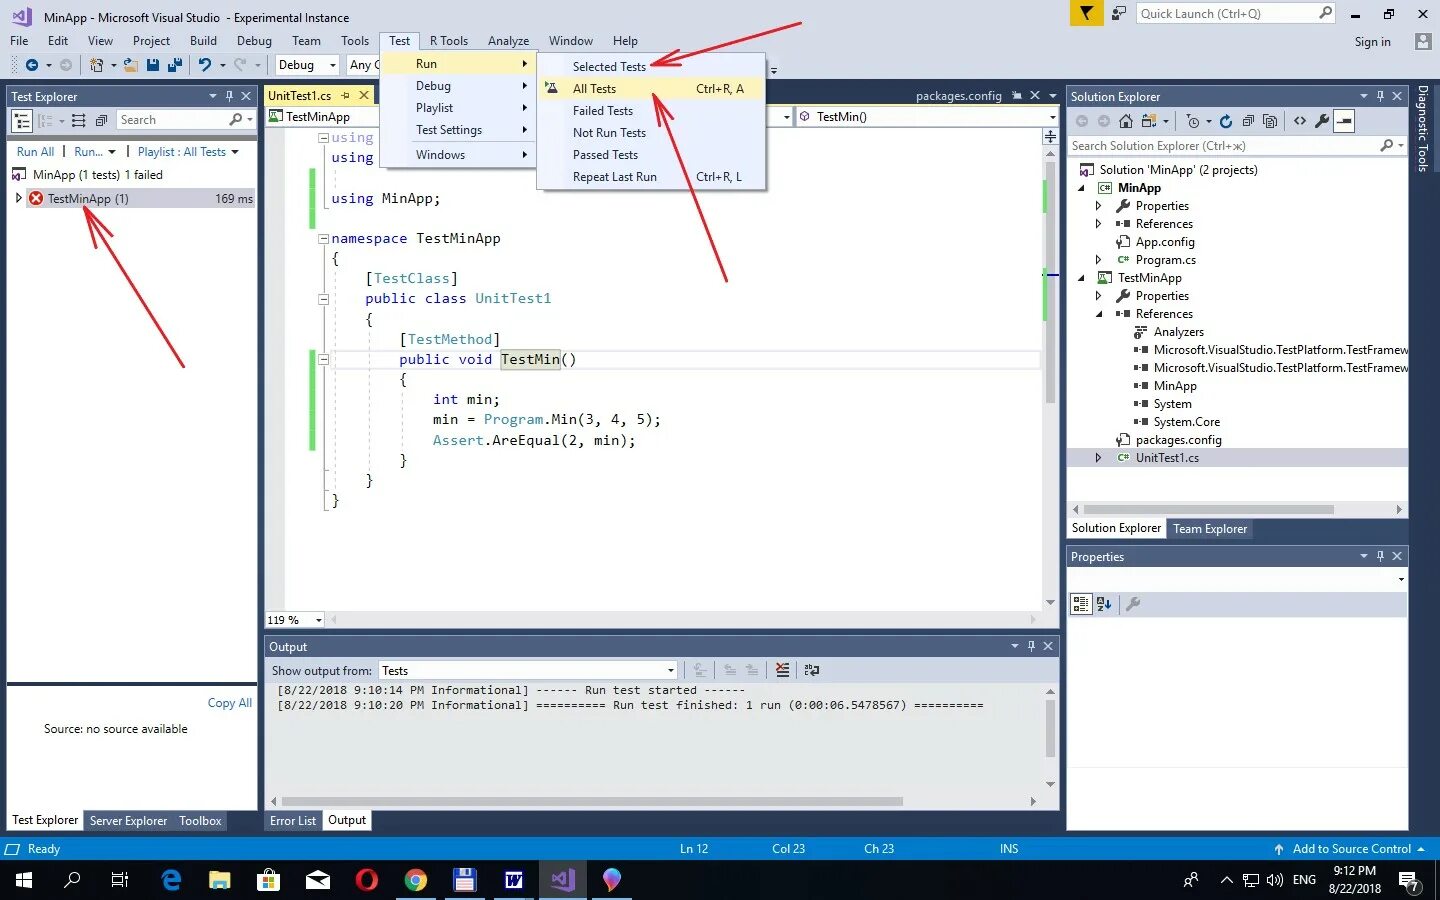Screen dimensions: 1440x900
Task: Expand the TestMinApp (1) test node
Action: point(18,198)
